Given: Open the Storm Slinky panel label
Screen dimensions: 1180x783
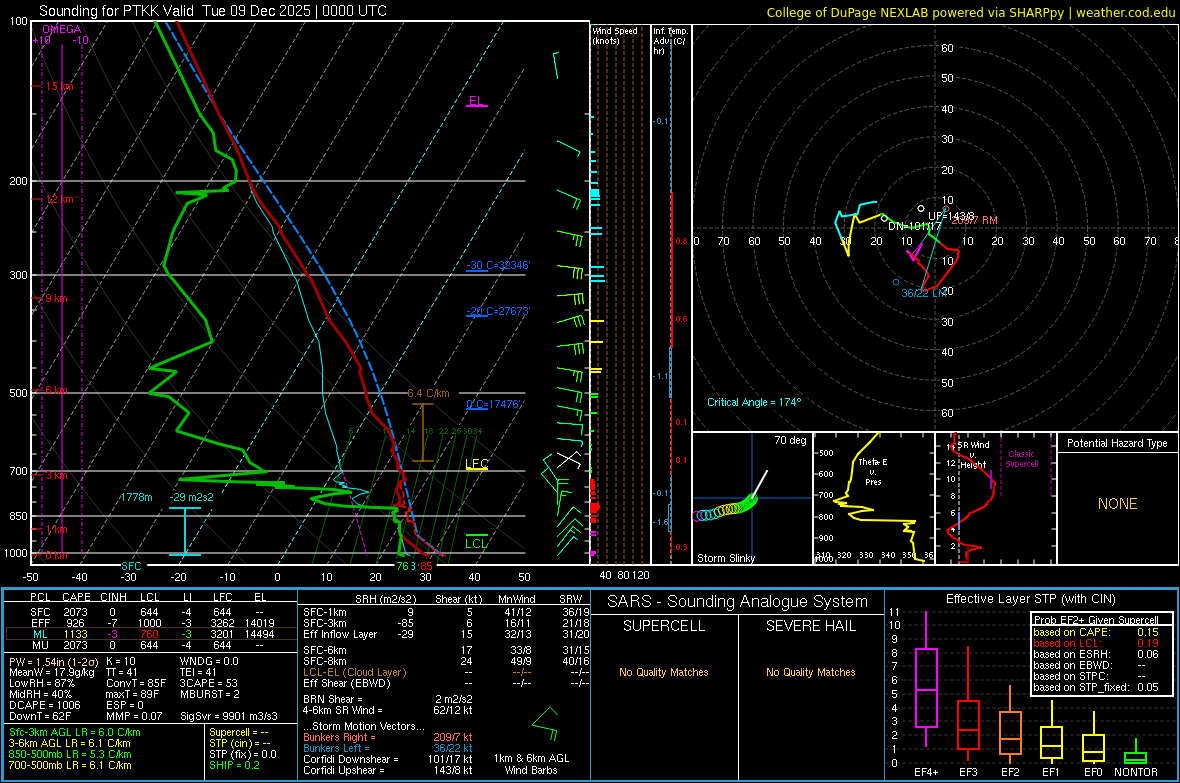Looking at the screenshot, I should click(x=725, y=558).
